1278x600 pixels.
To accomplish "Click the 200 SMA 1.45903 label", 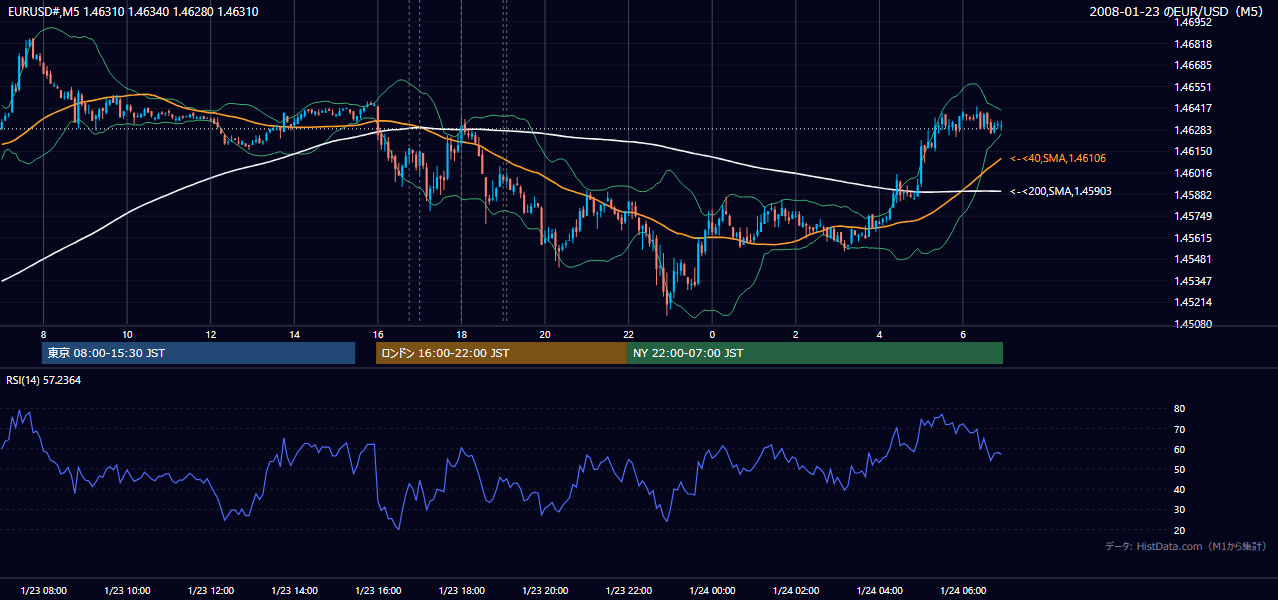I will pos(1061,191).
